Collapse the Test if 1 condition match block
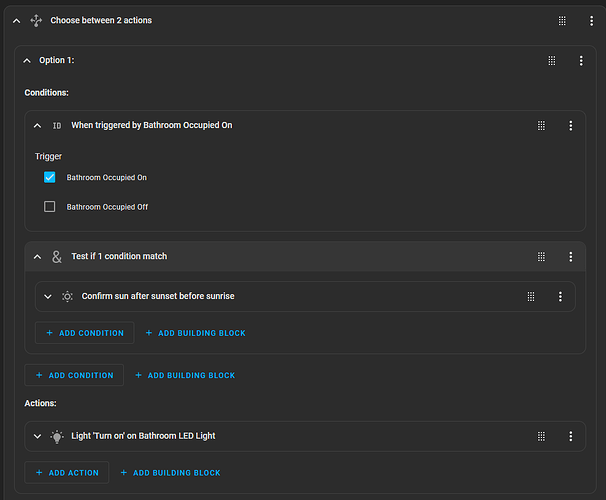 tap(37, 257)
